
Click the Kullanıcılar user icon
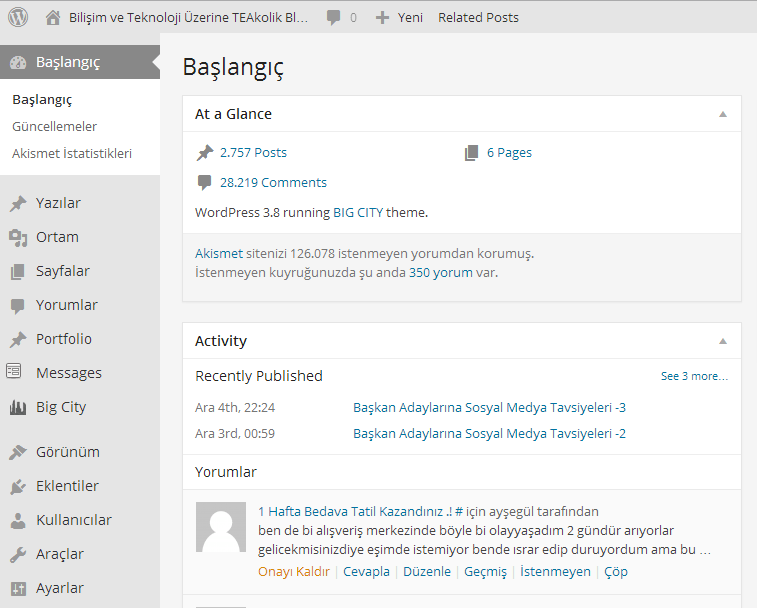click(x=18, y=521)
